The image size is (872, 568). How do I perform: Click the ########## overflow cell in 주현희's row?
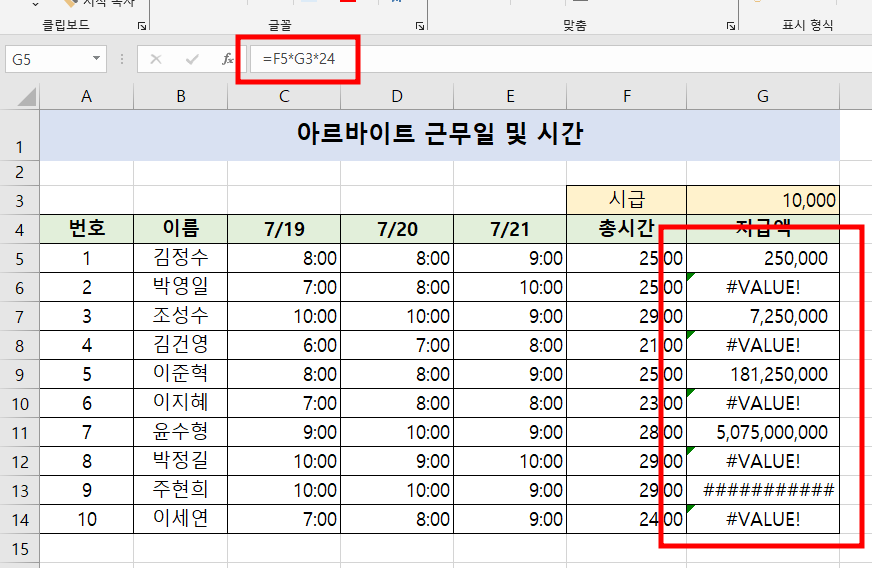(763, 491)
